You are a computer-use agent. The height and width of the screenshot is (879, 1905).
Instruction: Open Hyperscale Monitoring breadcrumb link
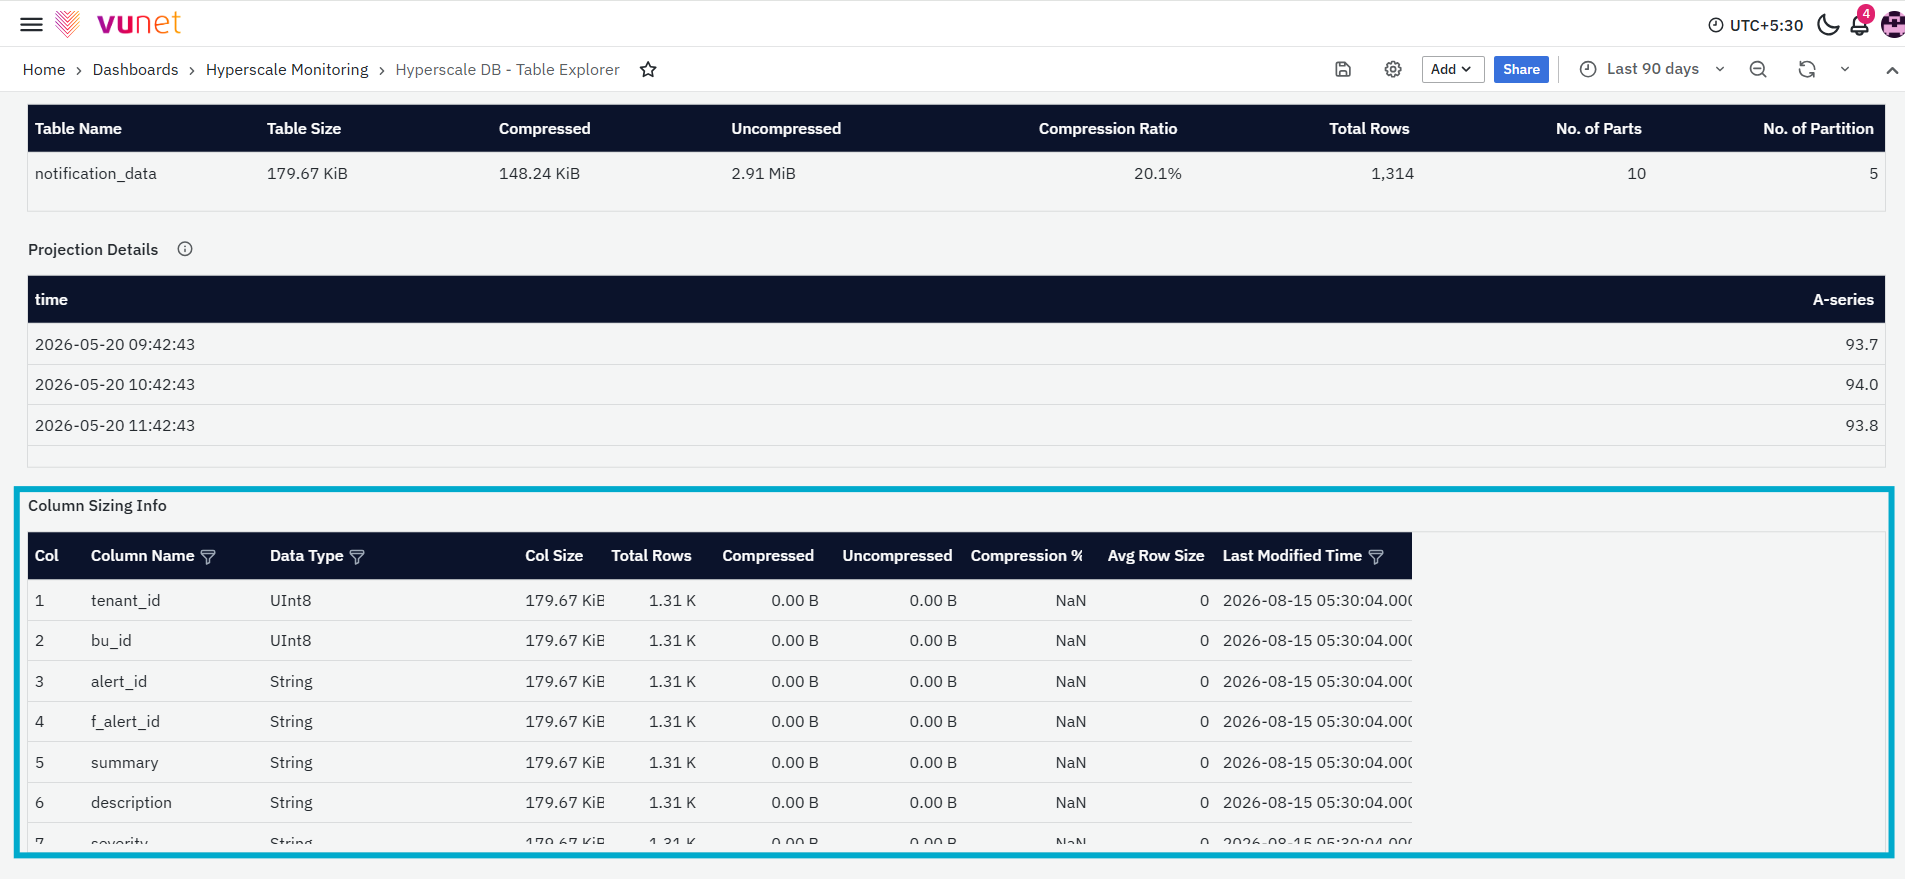287,69
